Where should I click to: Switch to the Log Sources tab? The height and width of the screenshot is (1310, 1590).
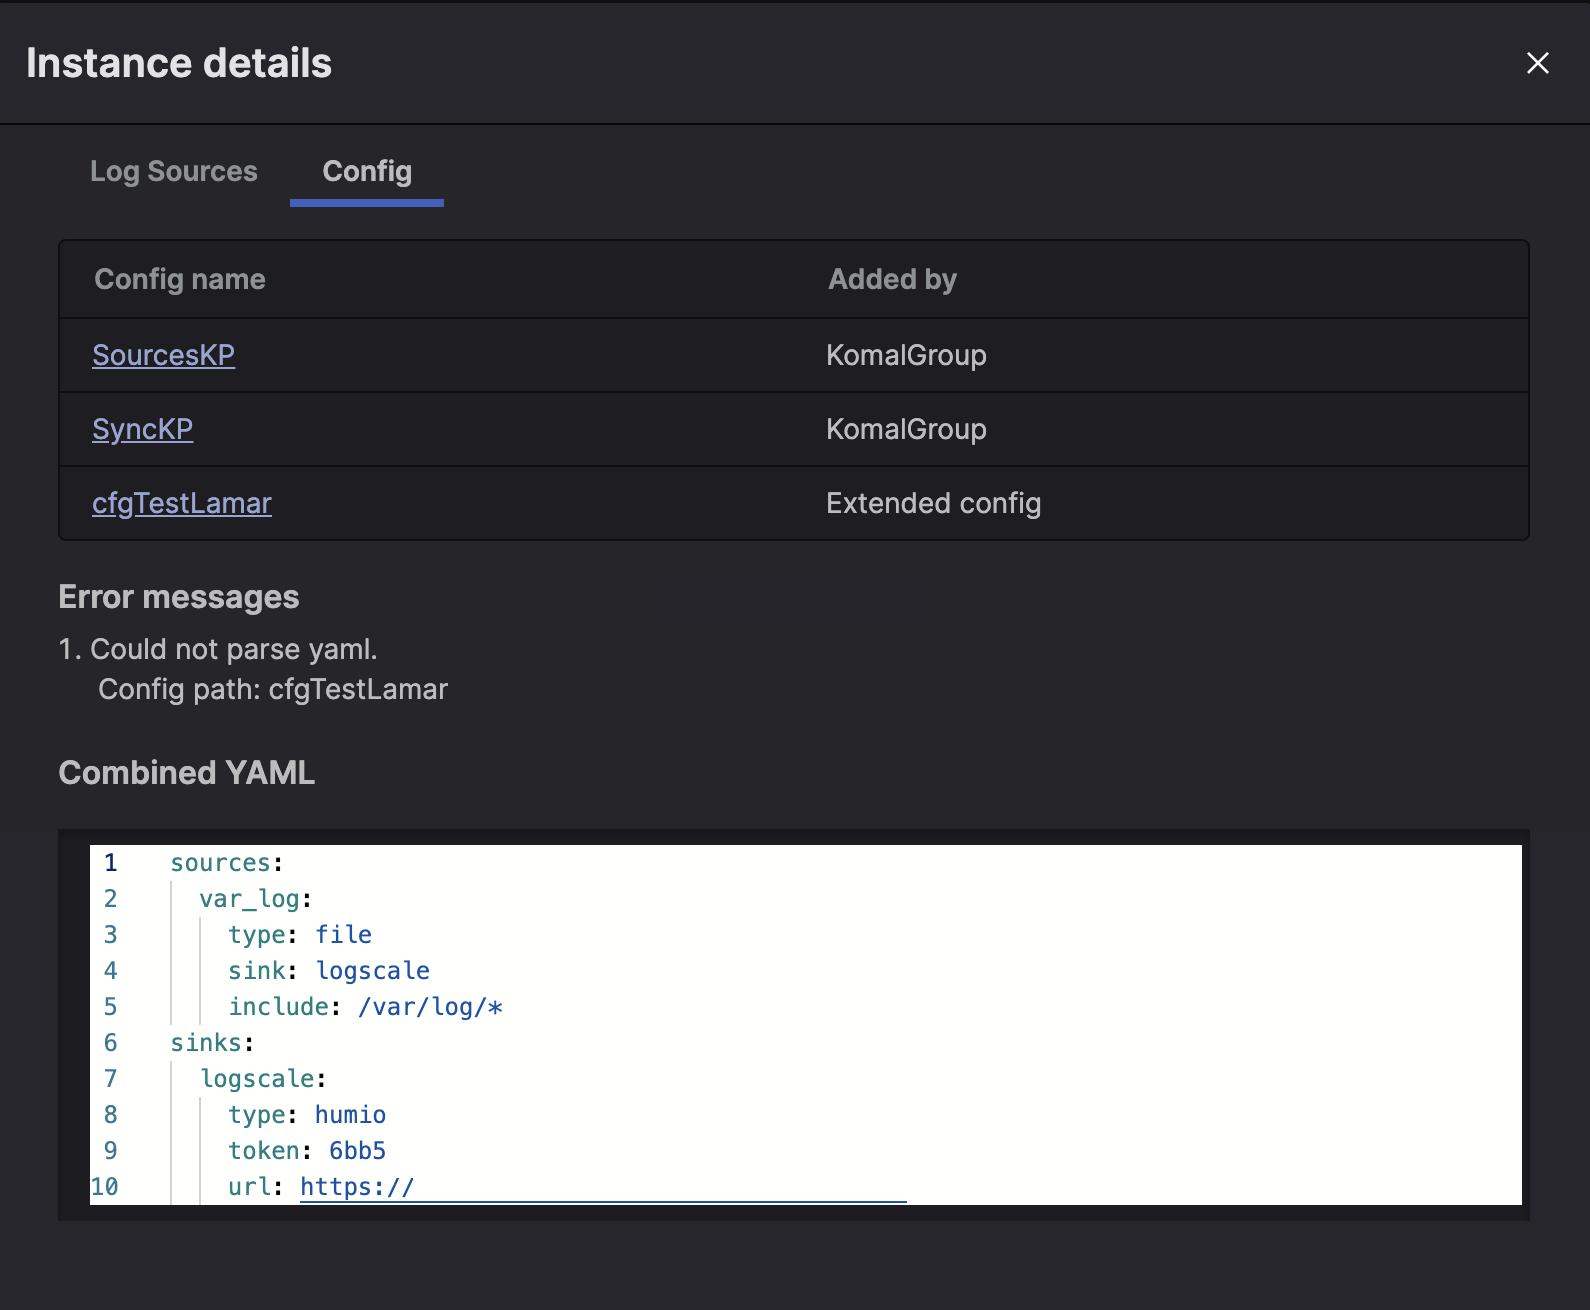(x=174, y=171)
